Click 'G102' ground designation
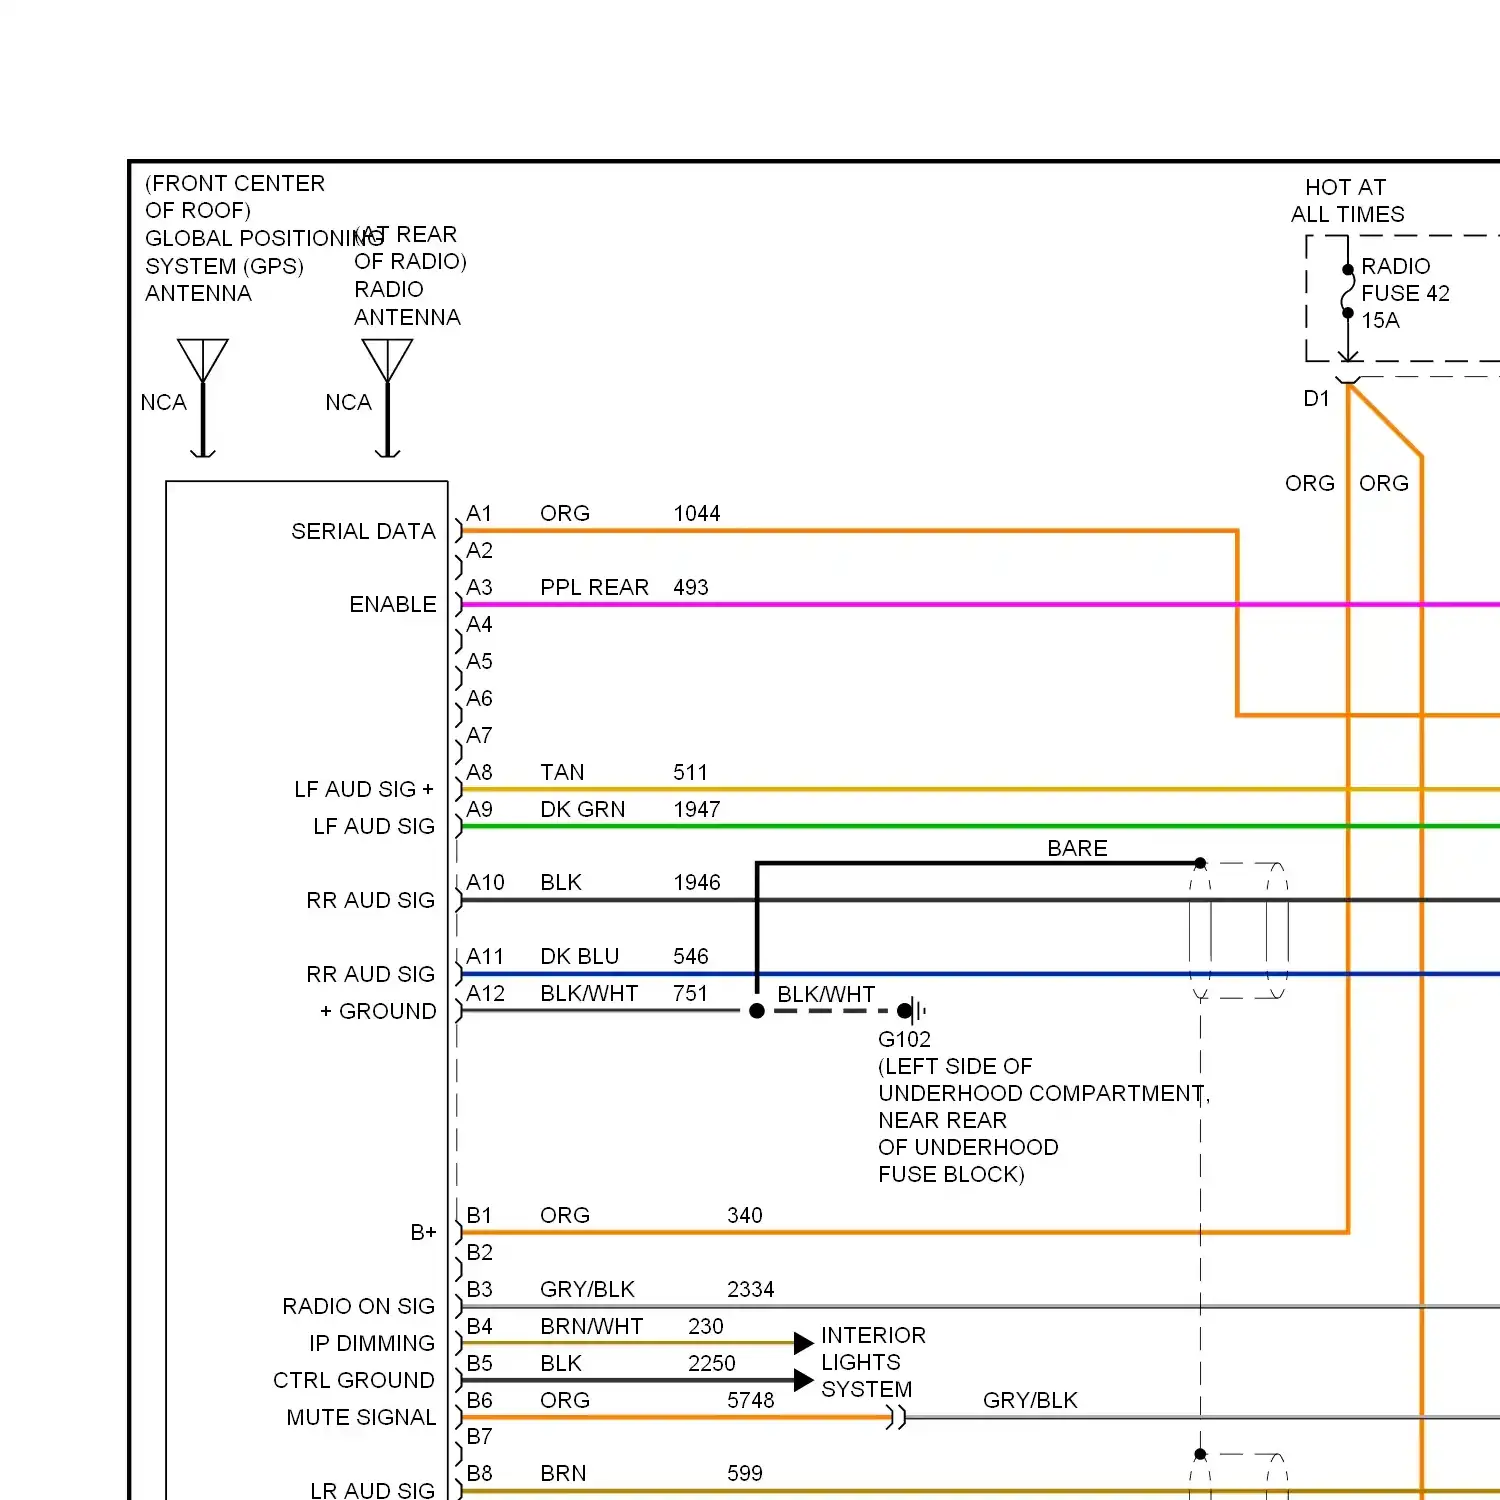The width and height of the screenshot is (1500, 1500). pos(904,1039)
